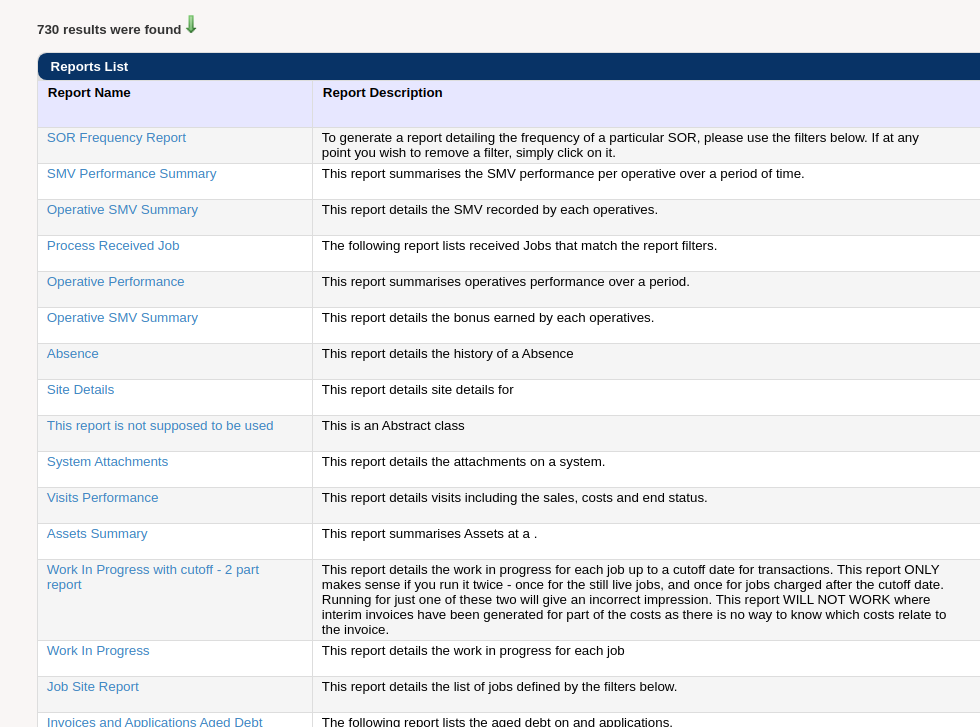Click the Report Name column header
The image size is (980, 727).
click(x=89, y=92)
